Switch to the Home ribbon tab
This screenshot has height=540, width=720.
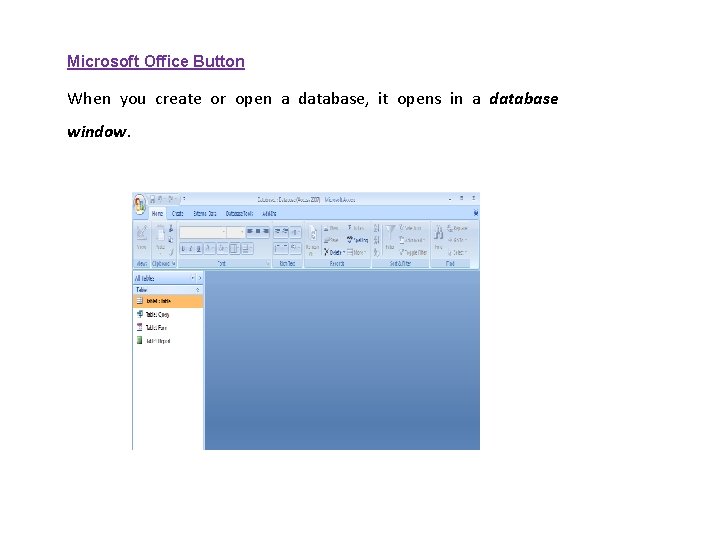pos(158,214)
